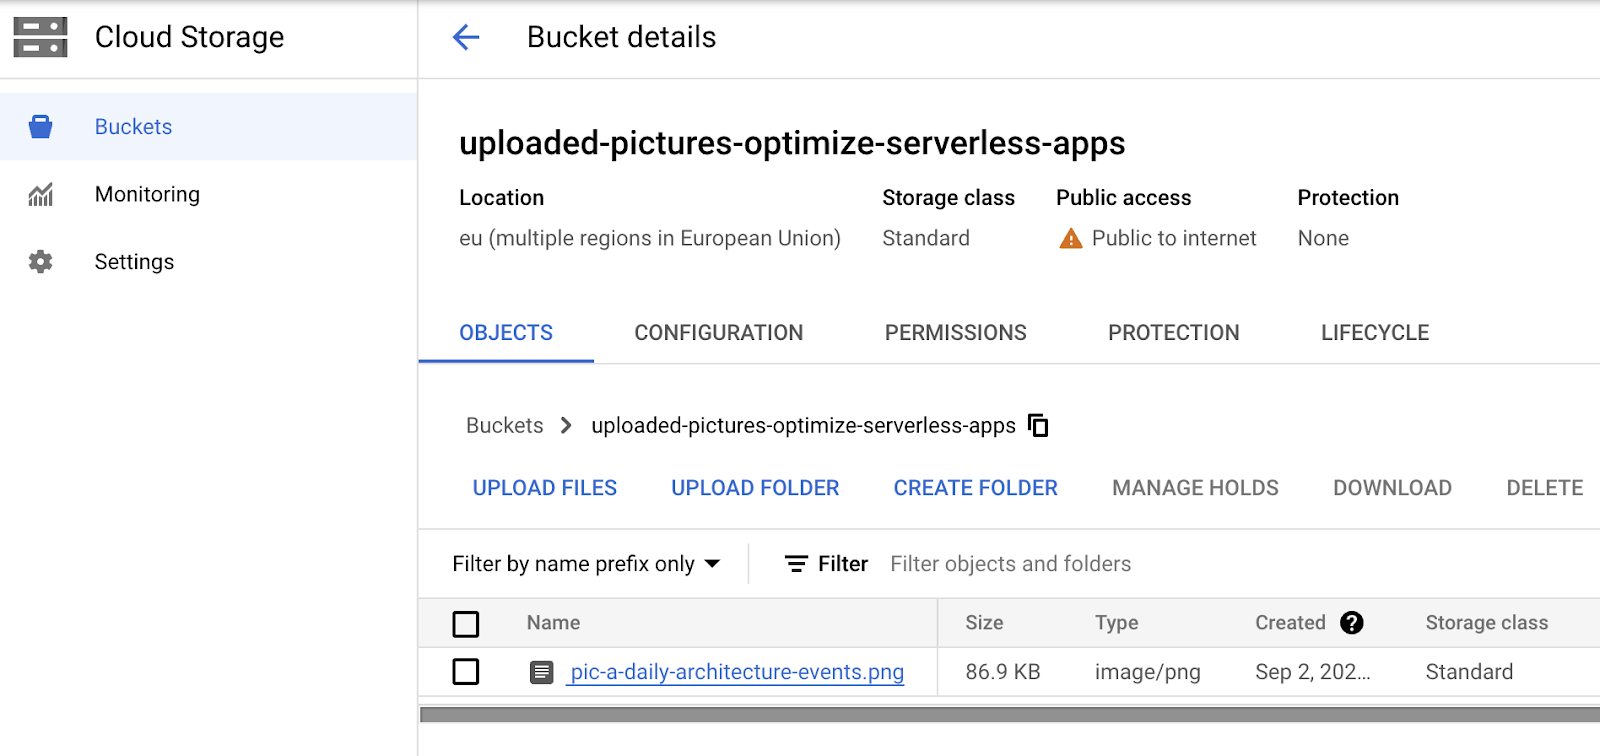1600x756 pixels.
Task: Click the file icon next to pic-a-daily-architecture-events.png
Action: pos(541,672)
